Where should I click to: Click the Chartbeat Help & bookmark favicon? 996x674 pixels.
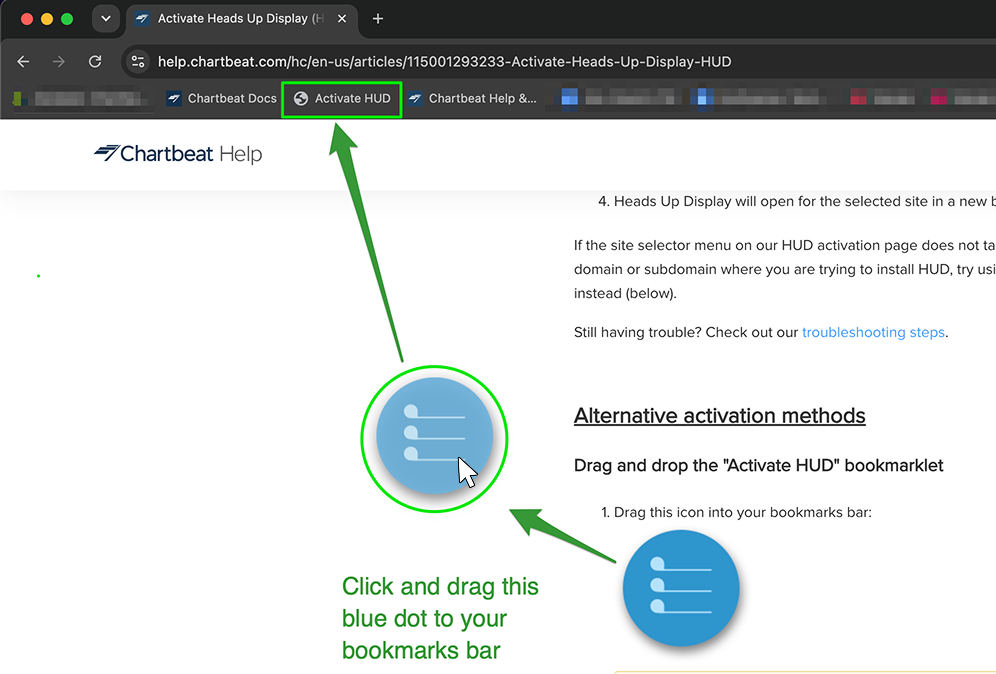pyautogui.click(x=415, y=98)
